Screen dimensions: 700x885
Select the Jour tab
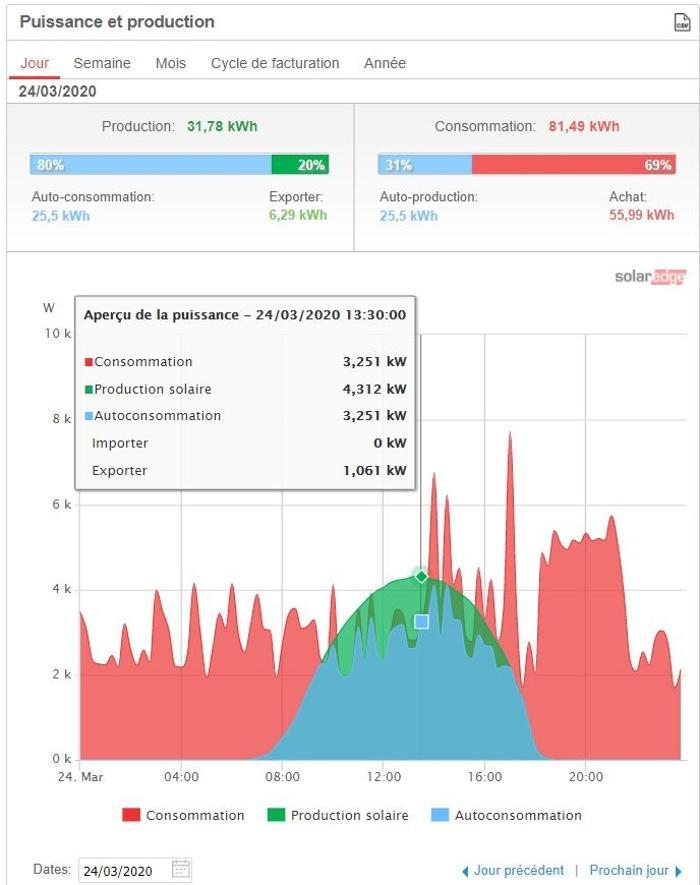(34, 63)
